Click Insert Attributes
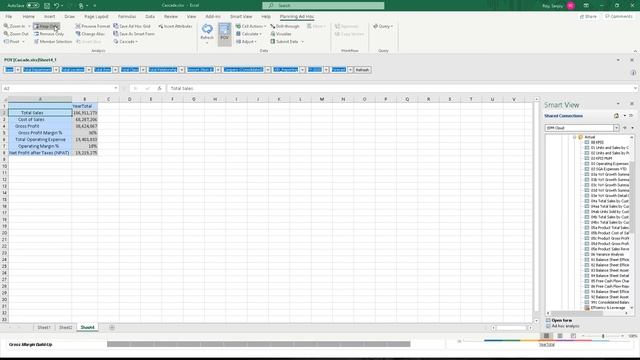640x360 pixels. point(175,26)
